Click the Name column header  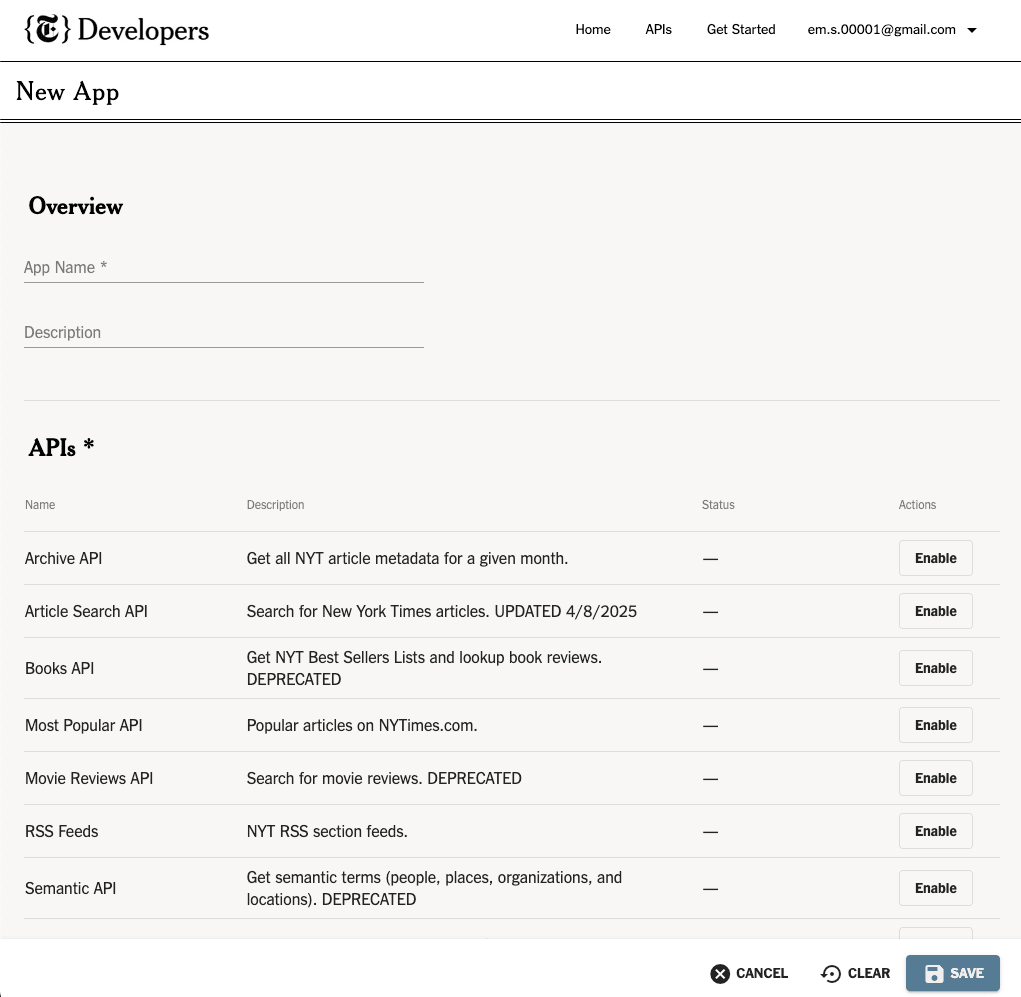pyautogui.click(x=40, y=505)
